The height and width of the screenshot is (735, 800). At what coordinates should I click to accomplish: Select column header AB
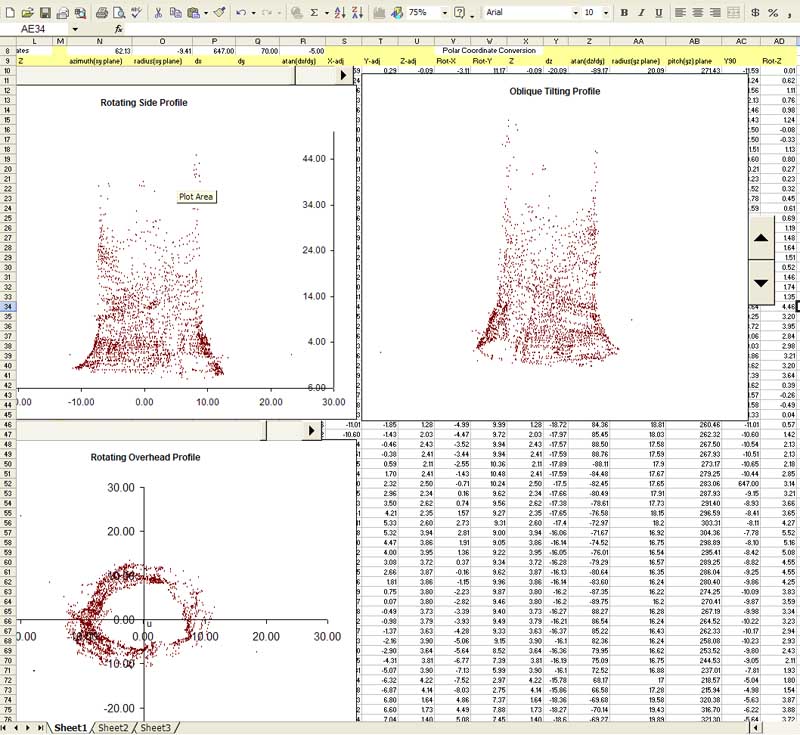694,41
